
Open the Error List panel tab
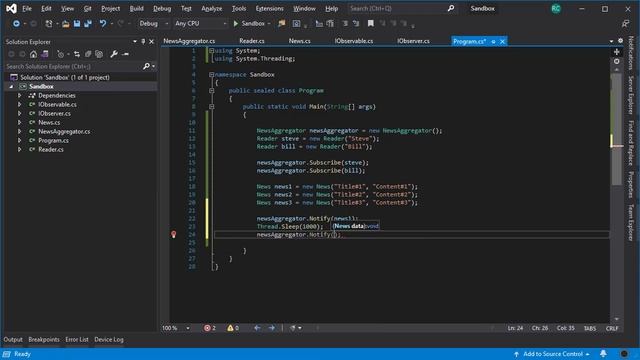click(x=77, y=339)
